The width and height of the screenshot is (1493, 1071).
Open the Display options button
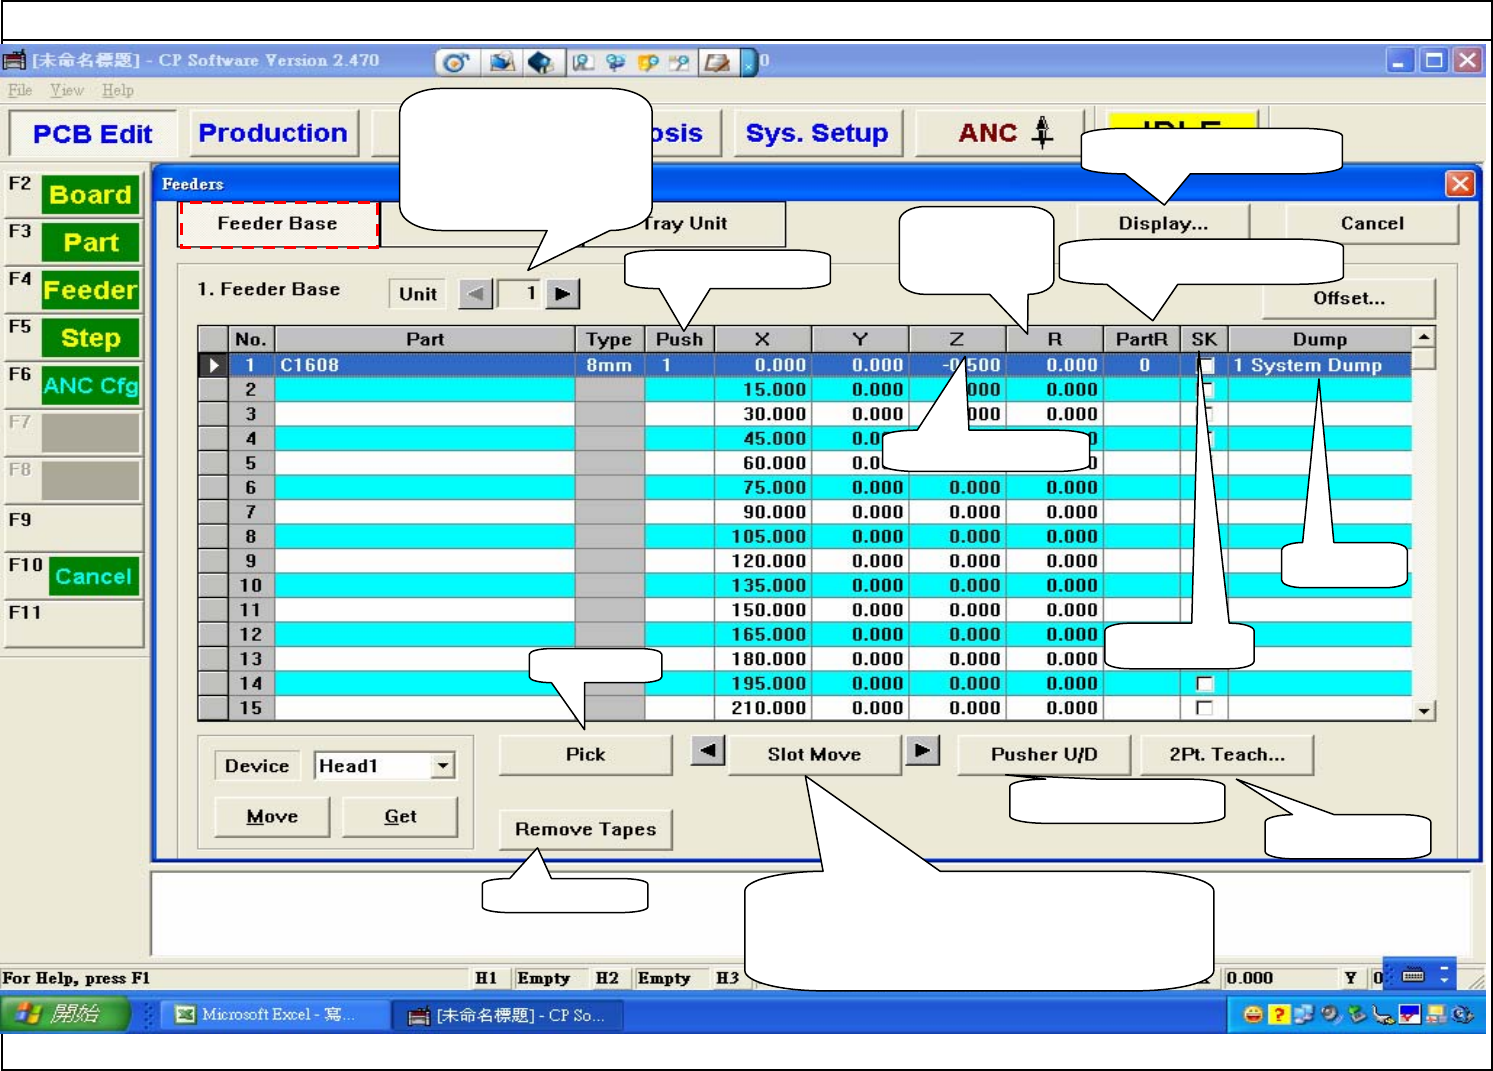point(1163,224)
